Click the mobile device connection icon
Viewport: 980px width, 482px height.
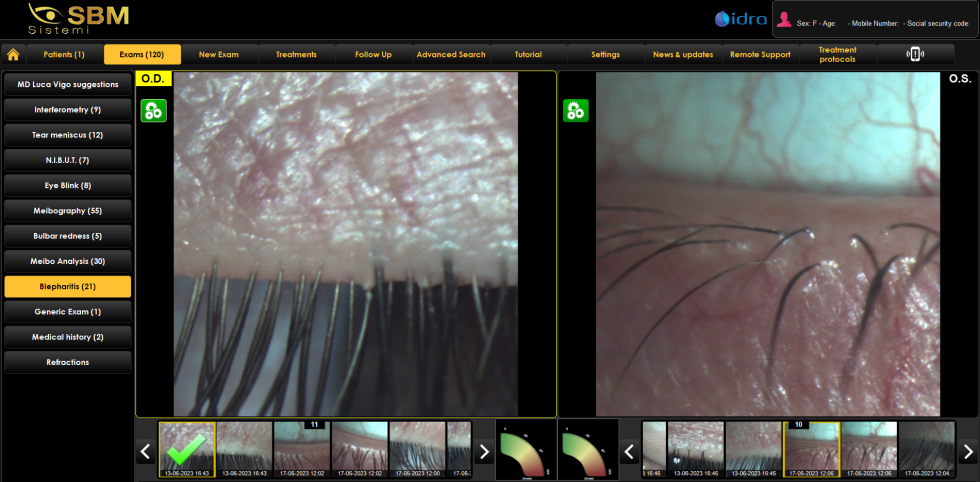click(x=915, y=55)
